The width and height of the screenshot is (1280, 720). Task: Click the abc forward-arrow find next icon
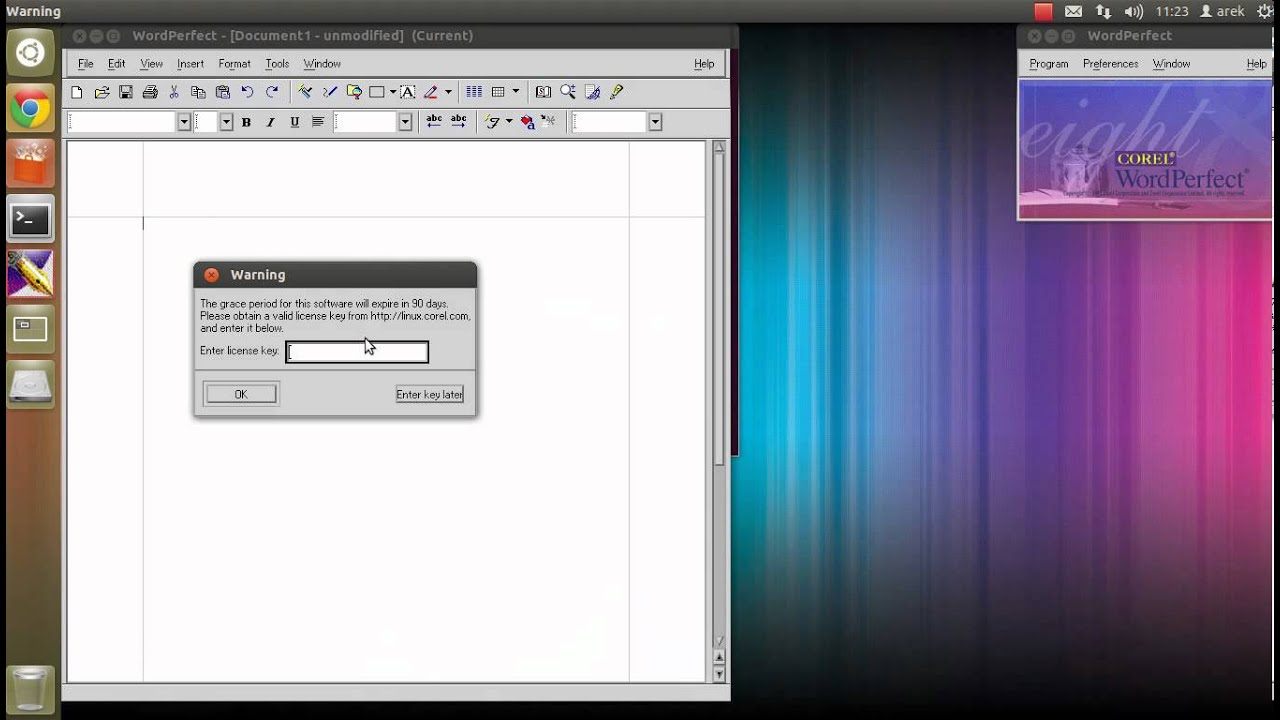pos(458,121)
